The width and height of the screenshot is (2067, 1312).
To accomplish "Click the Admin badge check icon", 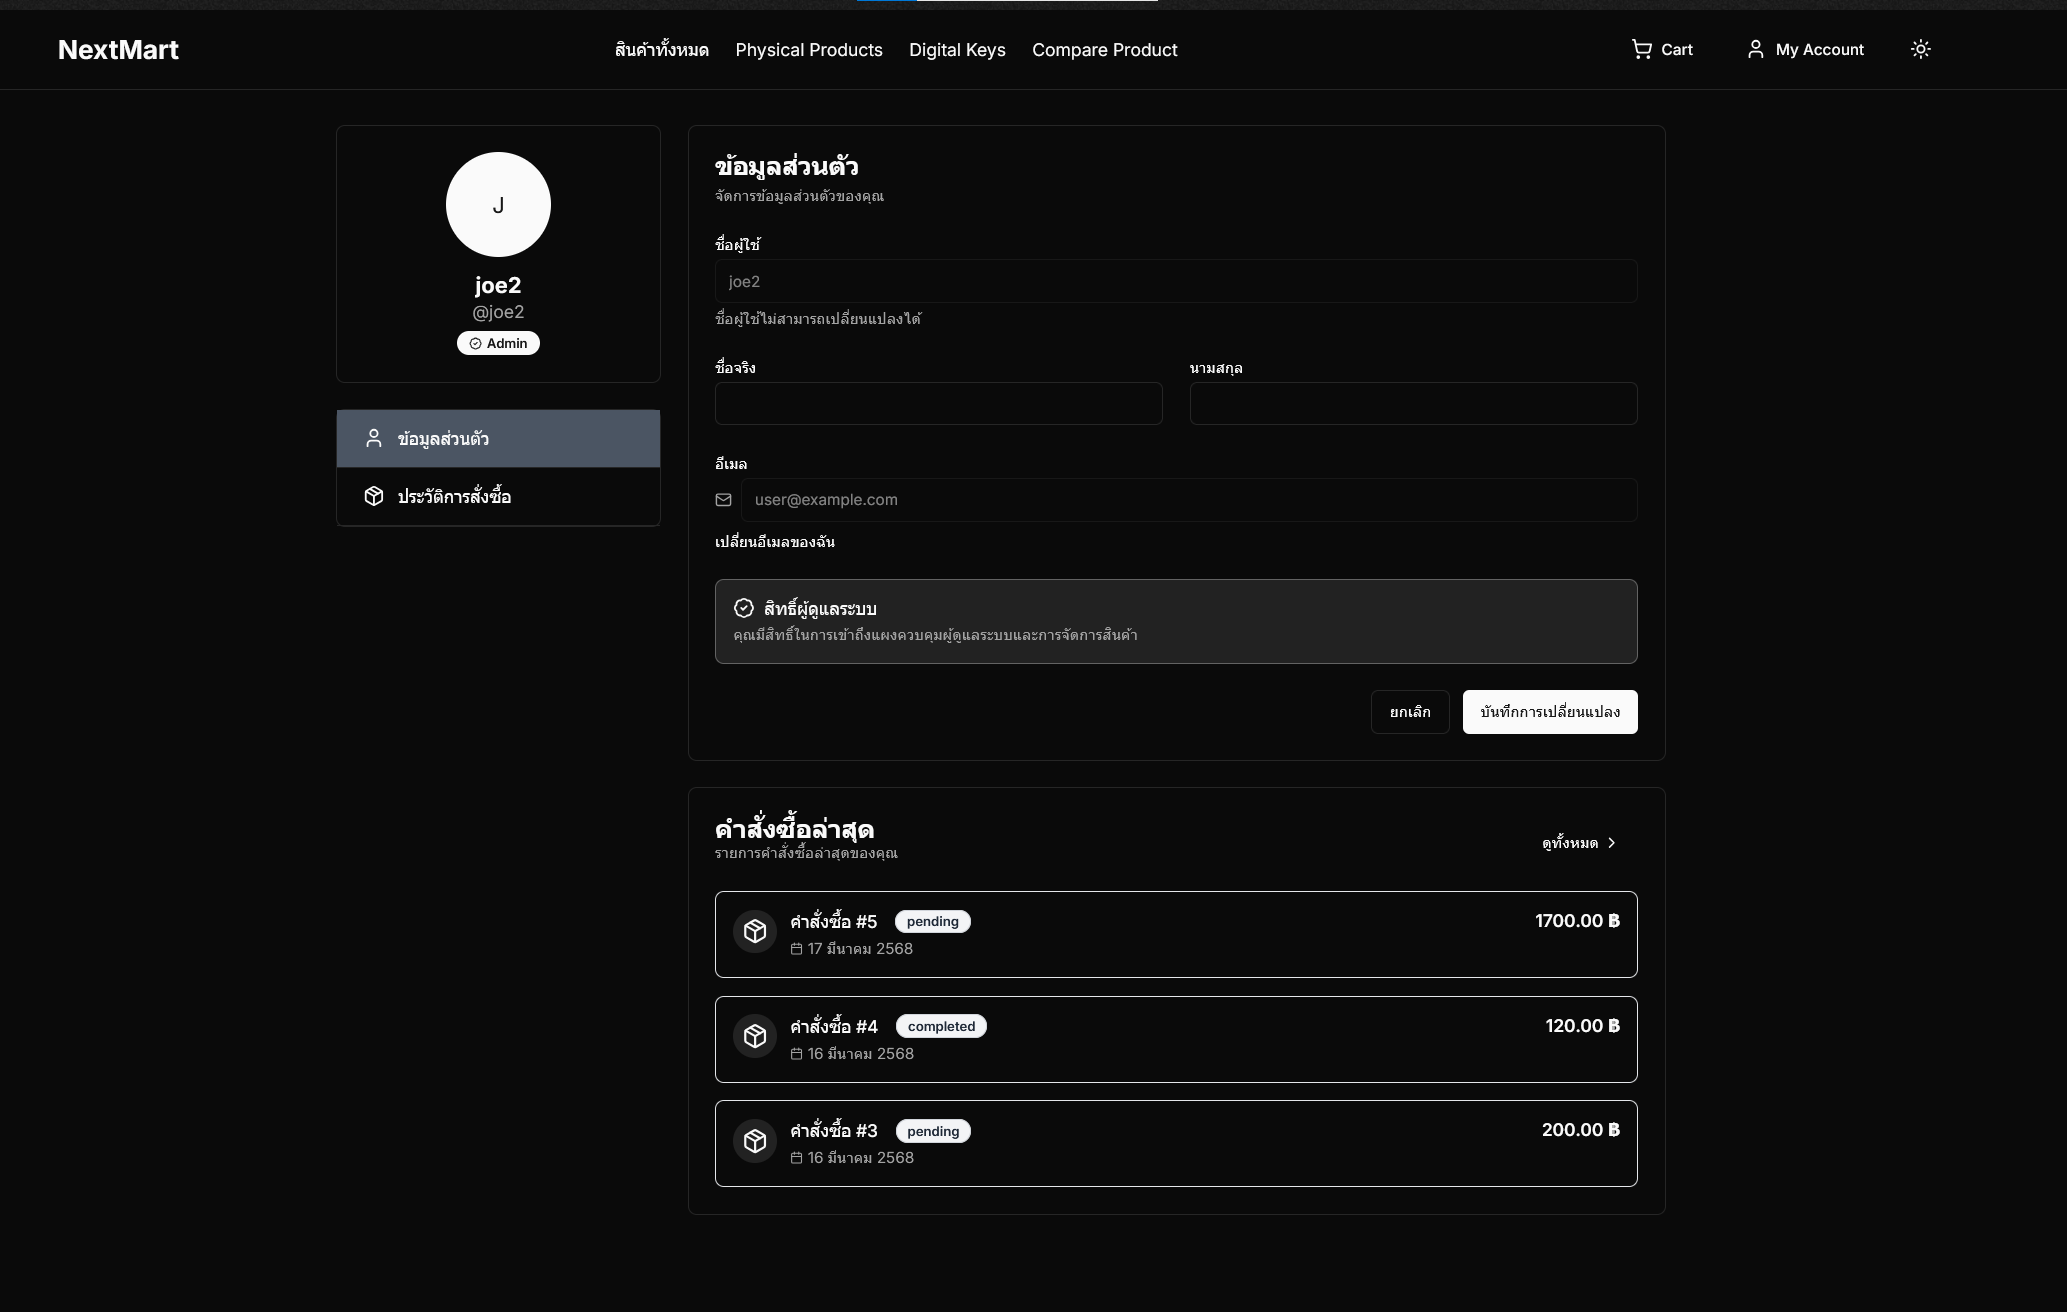I will (476, 343).
